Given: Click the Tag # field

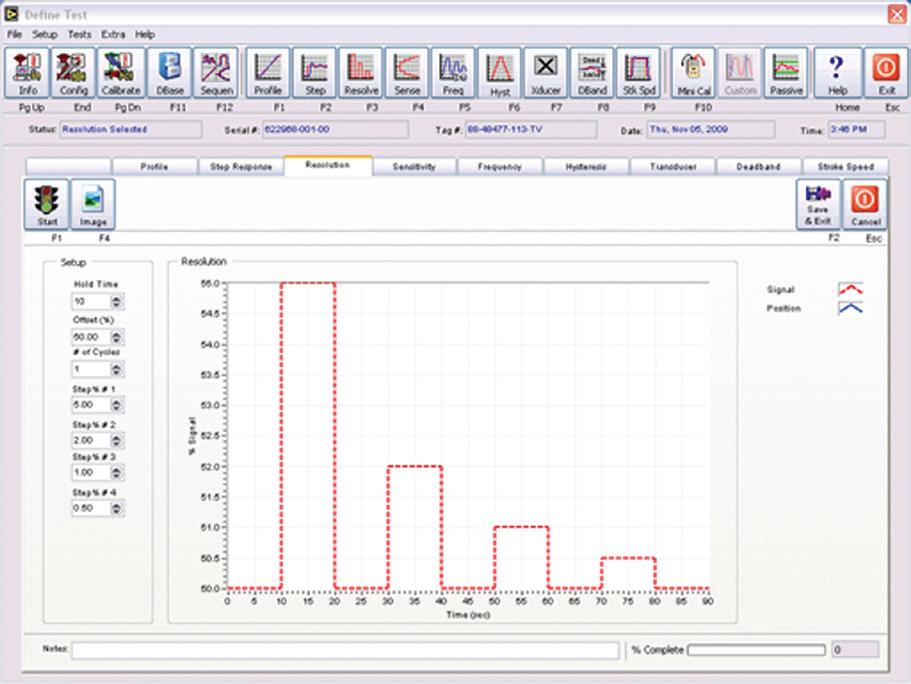Looking at the screenshot, I should coord(531,130).
